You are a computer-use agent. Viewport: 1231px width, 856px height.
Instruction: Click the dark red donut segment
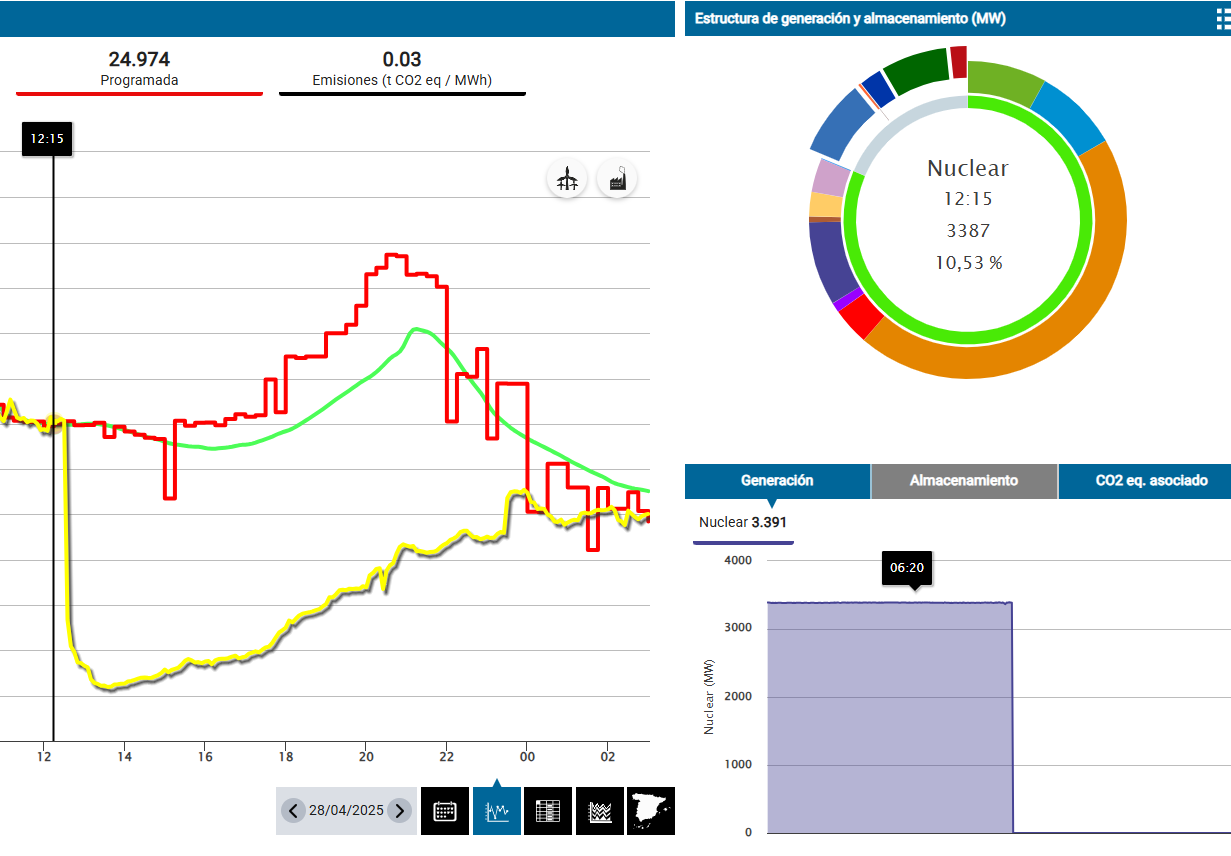tap(959, 62)
